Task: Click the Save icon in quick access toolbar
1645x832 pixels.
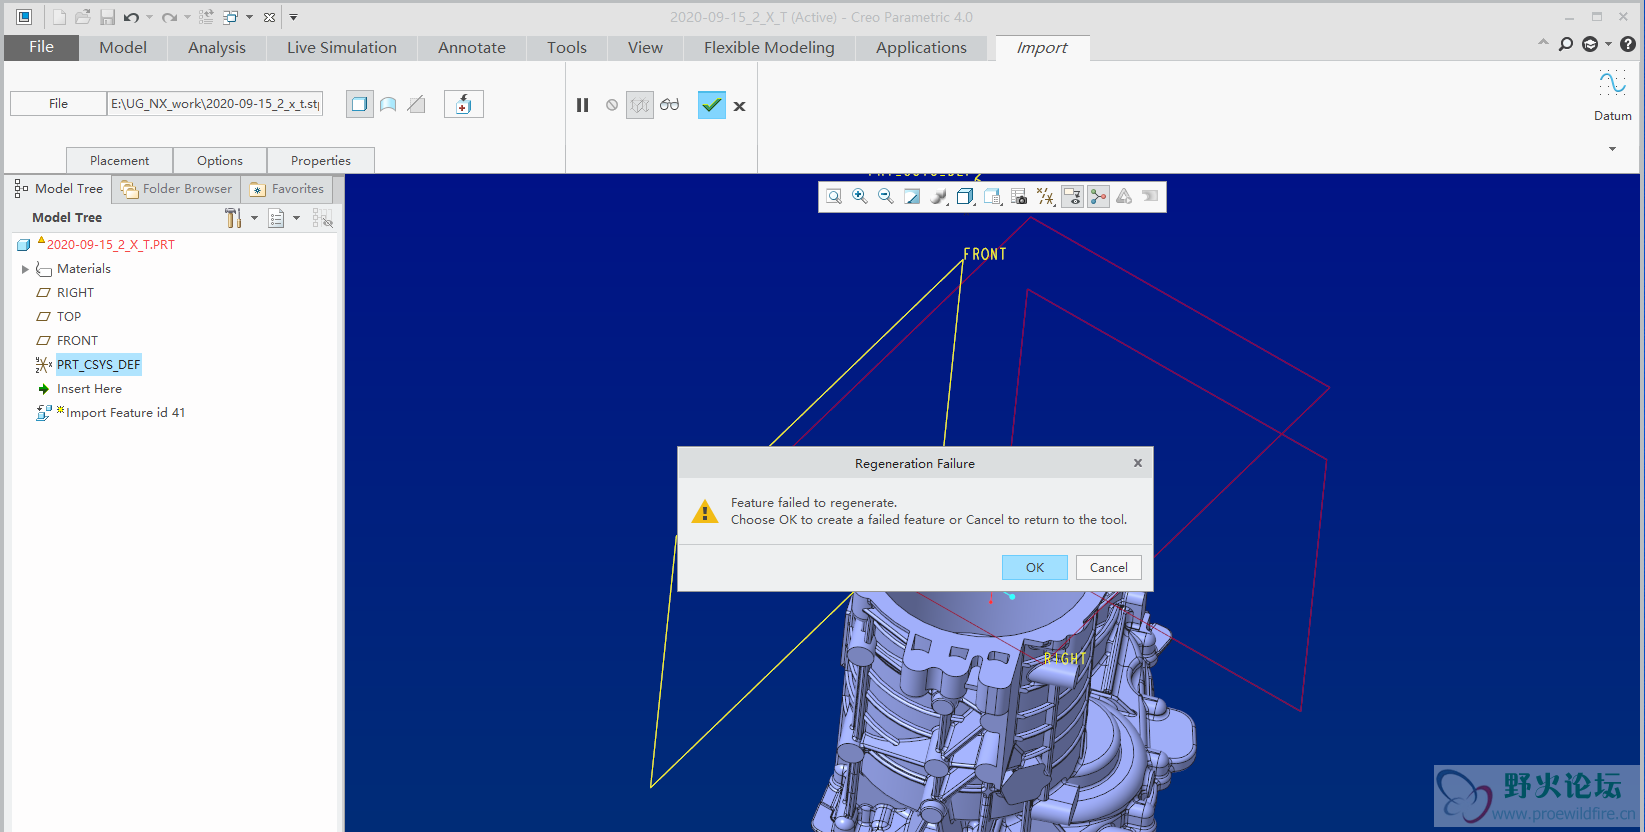Action: pyautogui.click(x=107, y=17)
